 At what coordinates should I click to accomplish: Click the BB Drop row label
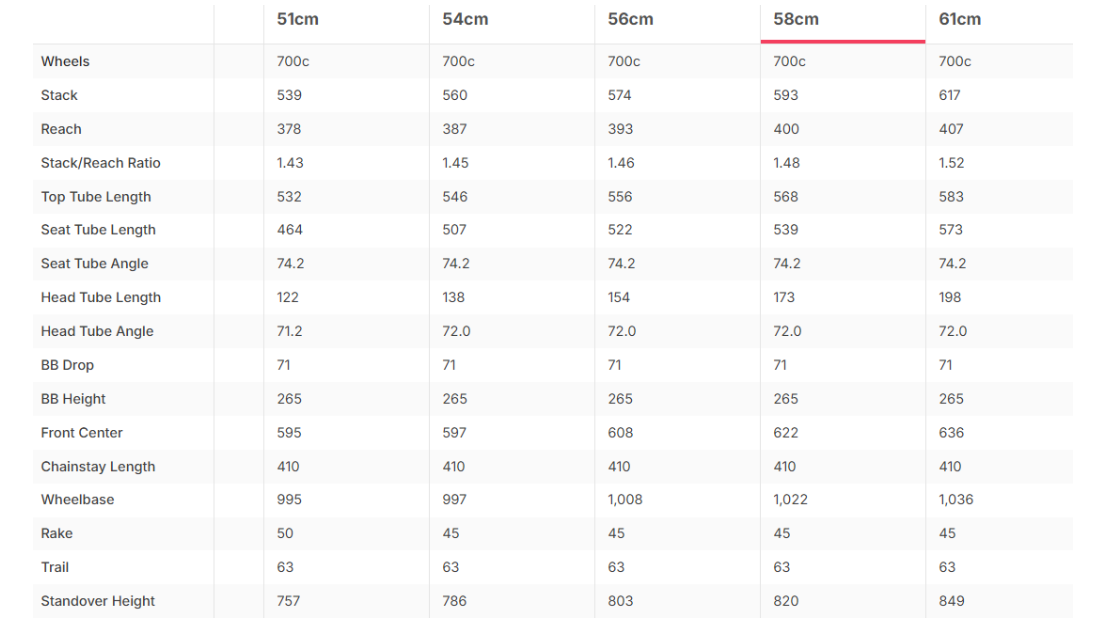coord(67,365)
